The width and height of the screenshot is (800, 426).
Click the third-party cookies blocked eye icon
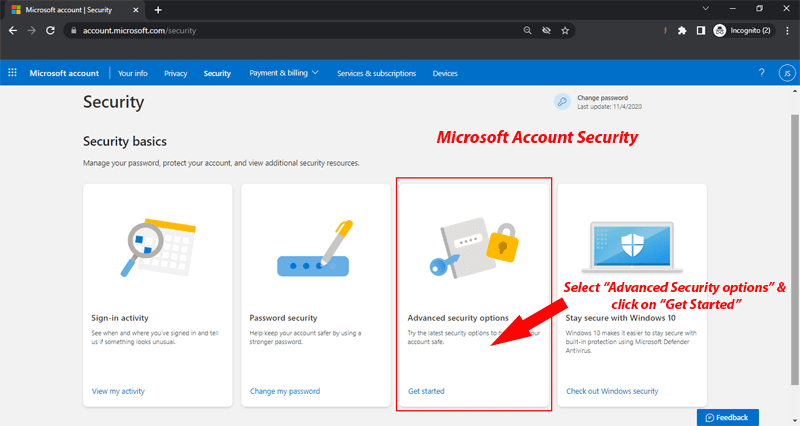[546, 31]
